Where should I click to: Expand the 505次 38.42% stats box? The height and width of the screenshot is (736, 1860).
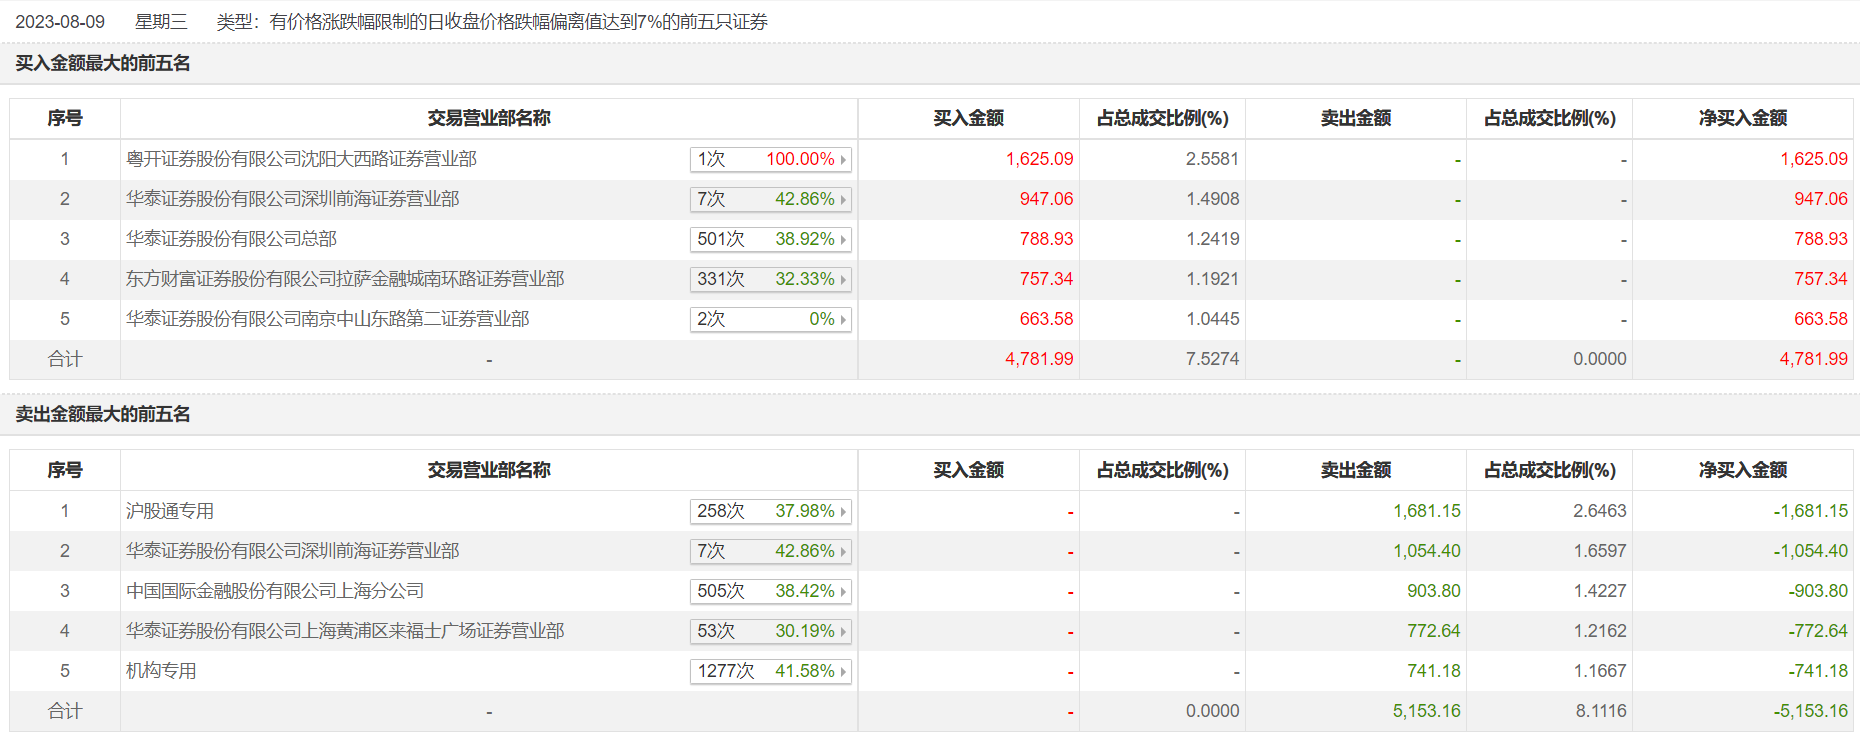click(770, 591)
